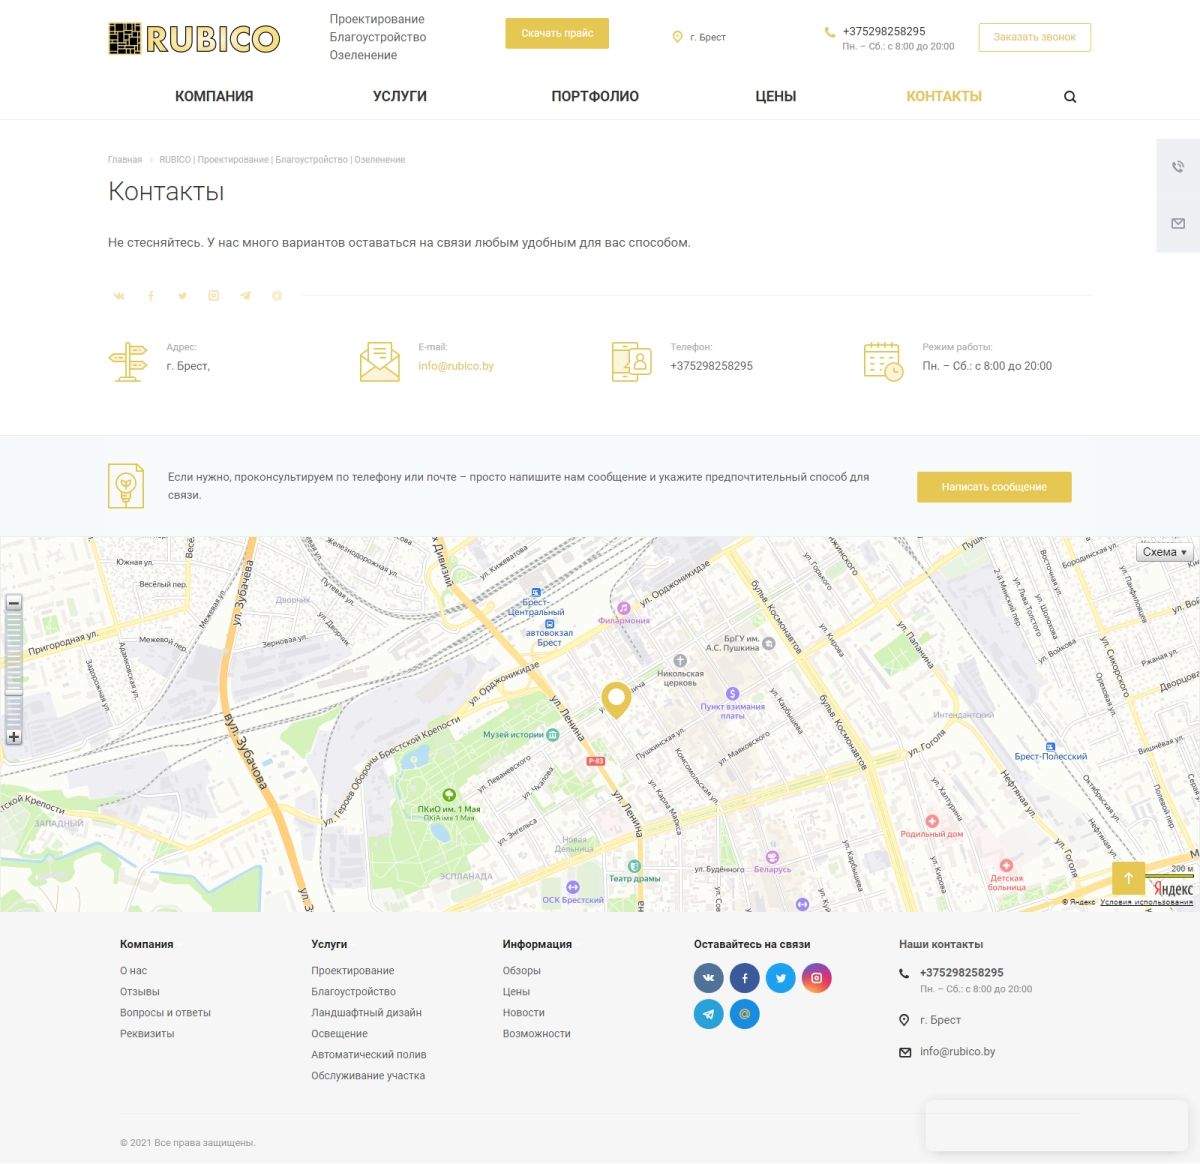This screenshot has width=1200, height=1164.
Task: Open the pale @ mail icon under the intro text
Action: pyautogui.click(x=277, y=296)
